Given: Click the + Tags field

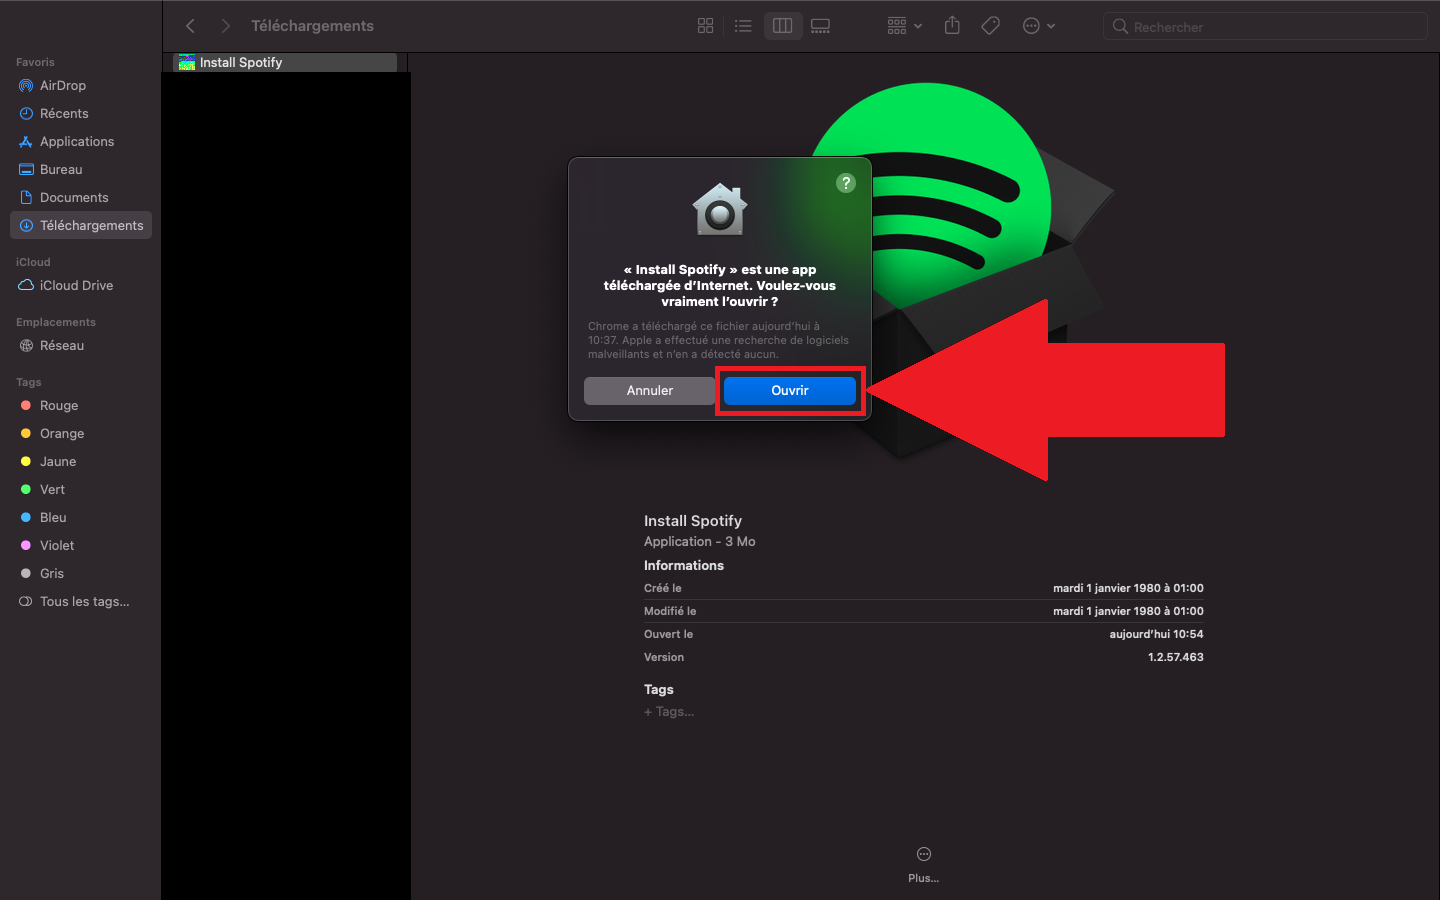Looking at the screenshot, I should tap(669, 712).
